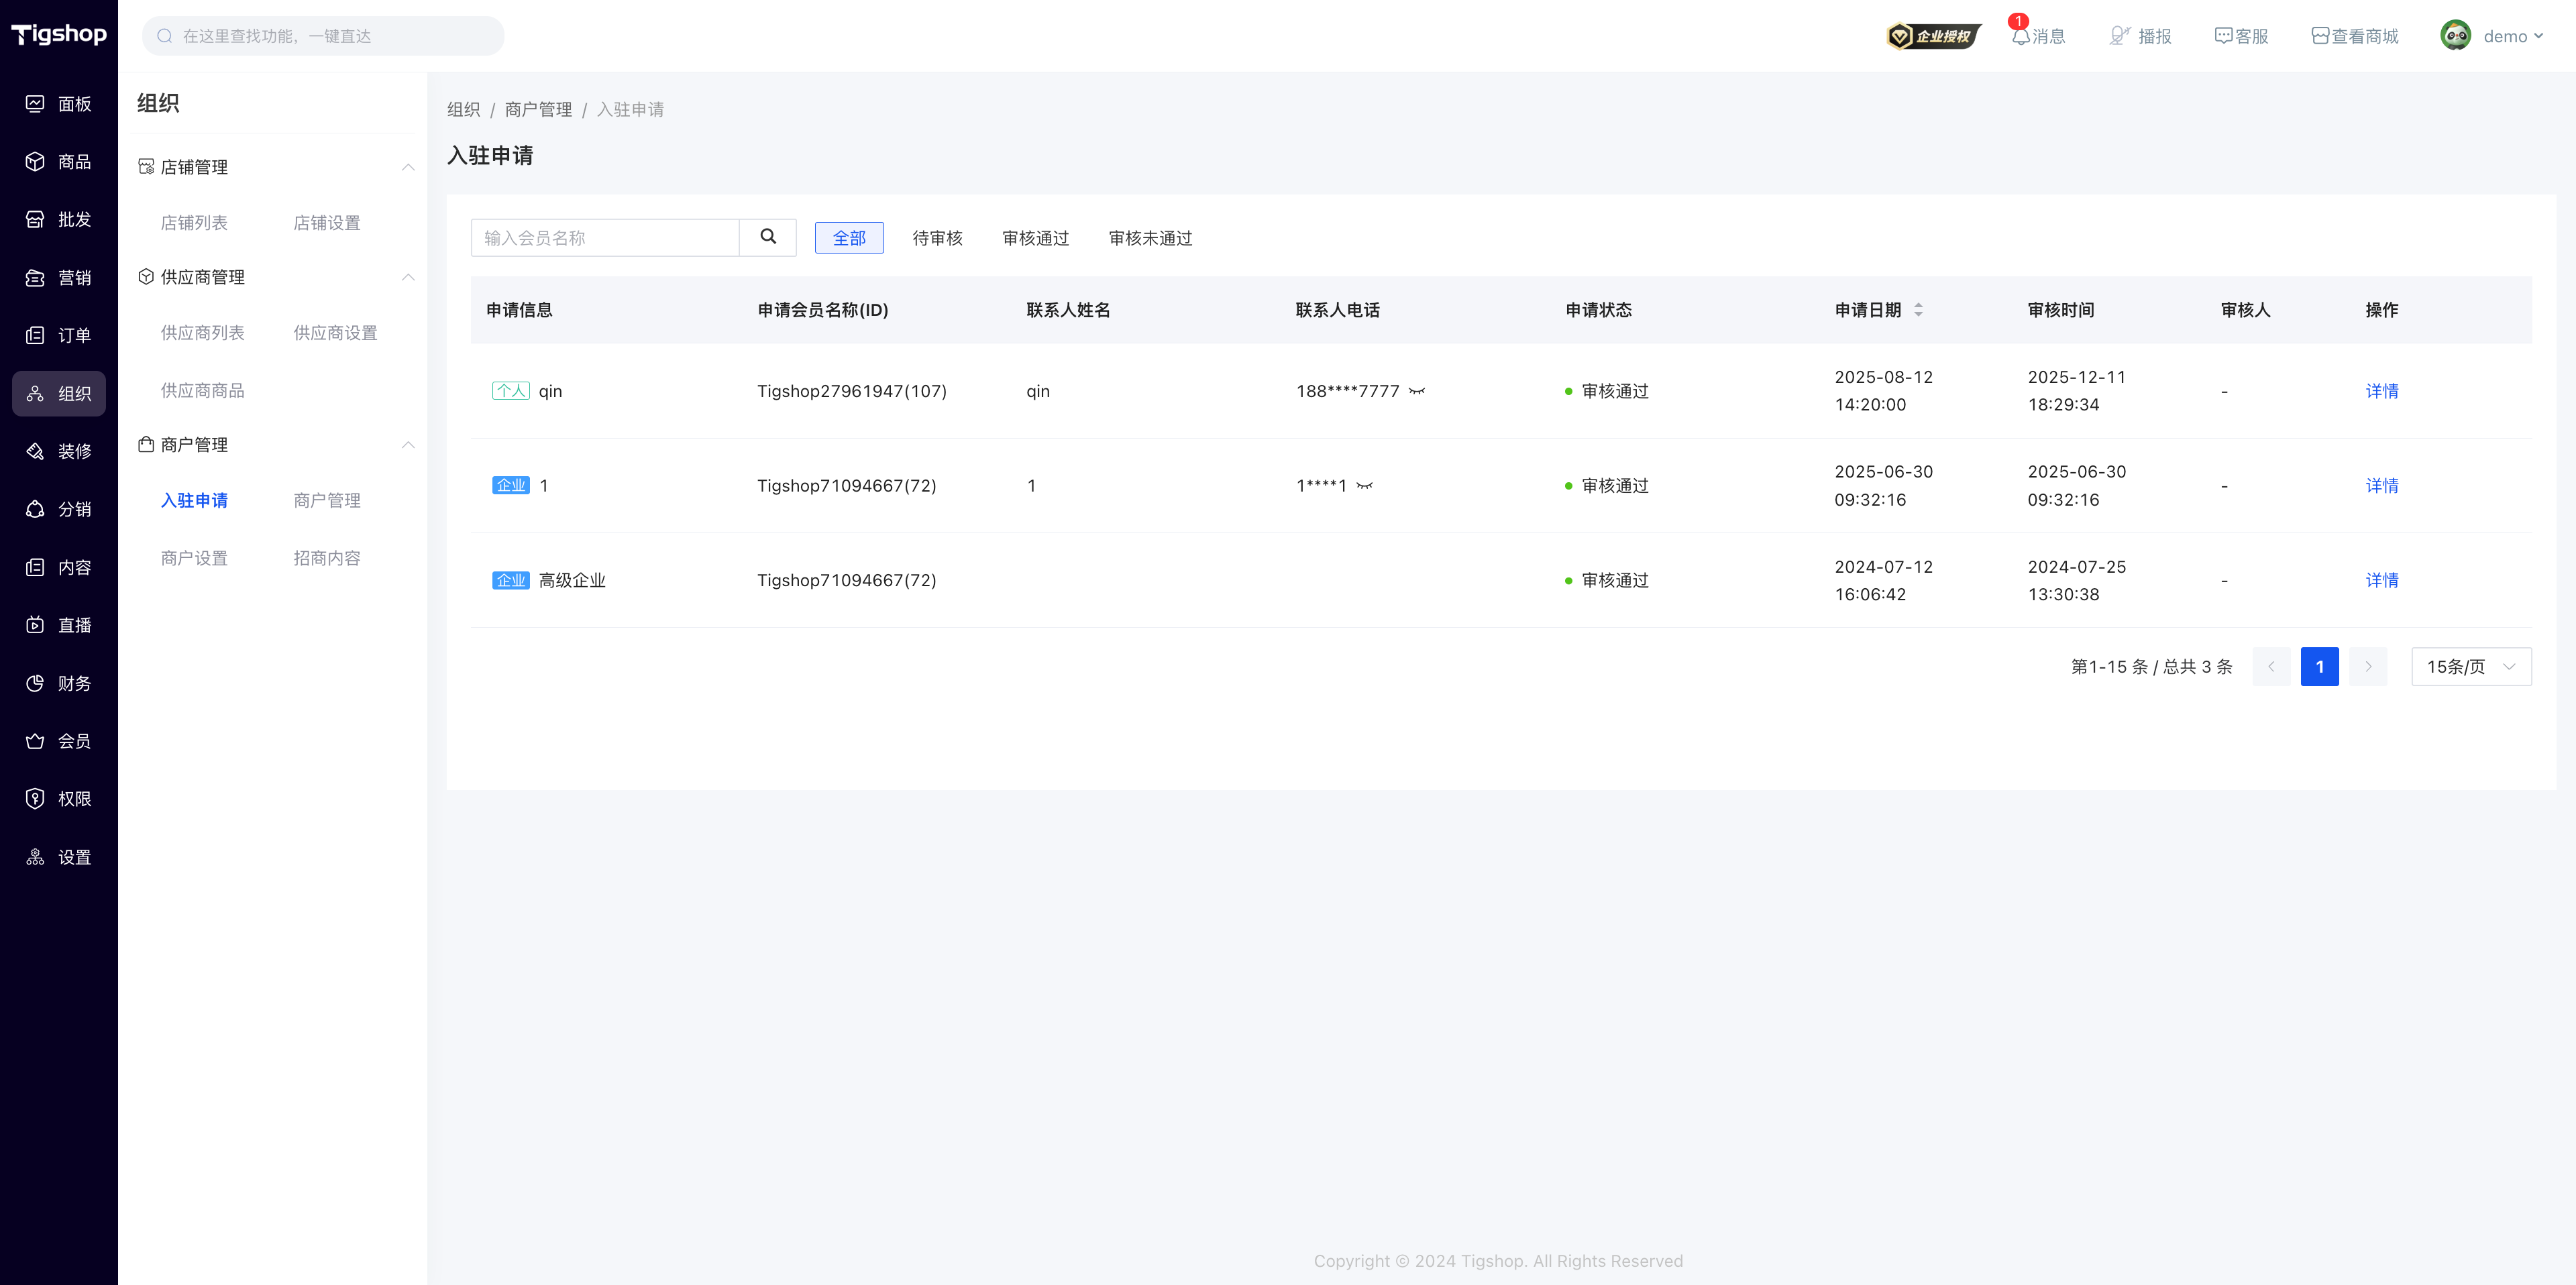Reveal hidden phone number 1****1
This screenshot has width=2576, height=1285.
(x=1364, y=486)
